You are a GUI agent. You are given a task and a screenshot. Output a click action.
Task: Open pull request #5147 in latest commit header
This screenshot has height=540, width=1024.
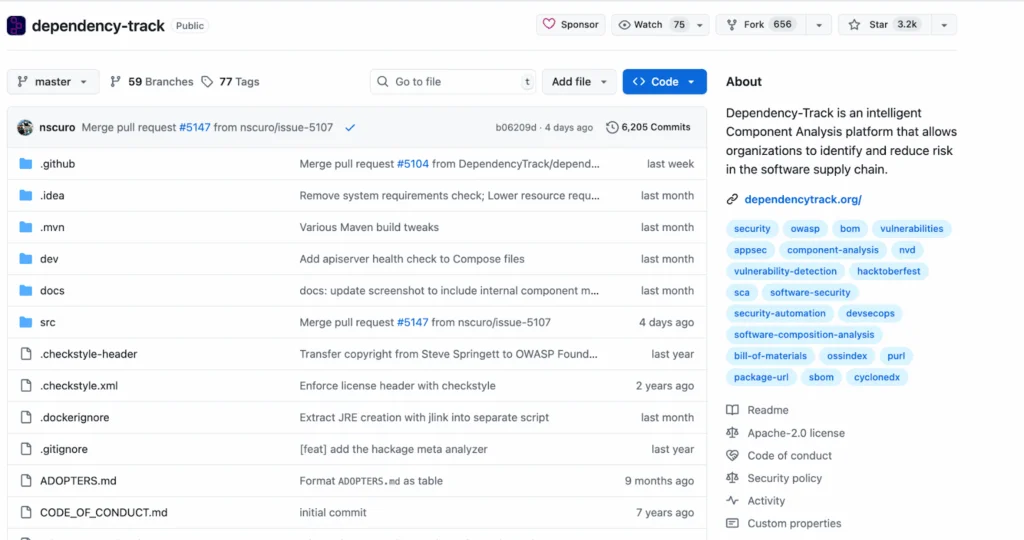195,127
